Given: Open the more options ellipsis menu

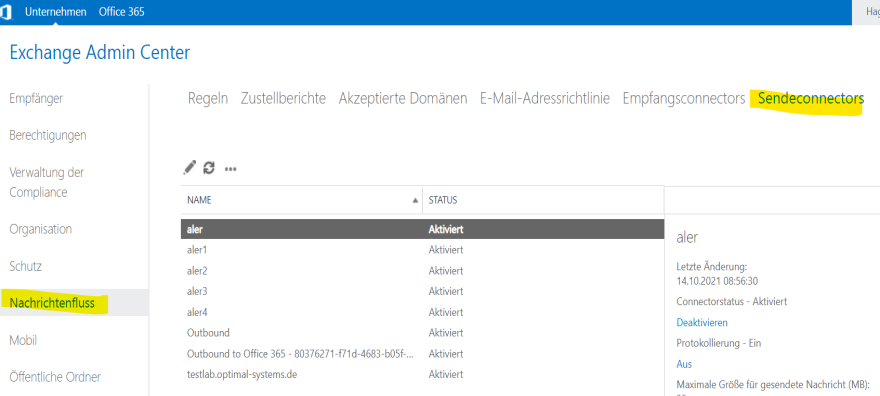Looking at the screenshot, I should click(x=230, y=168).
